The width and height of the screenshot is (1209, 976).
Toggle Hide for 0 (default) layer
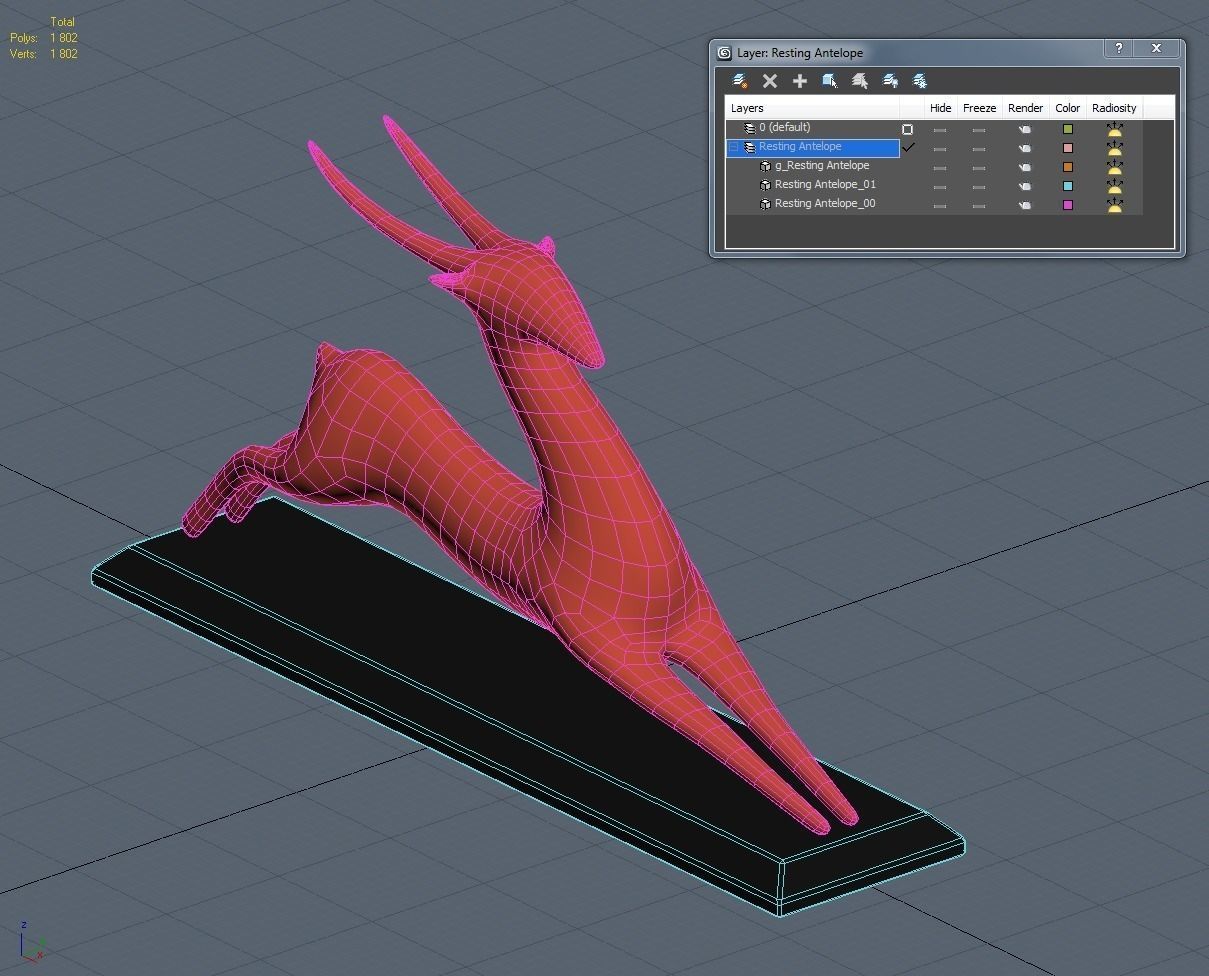click(x=940, y=130)
